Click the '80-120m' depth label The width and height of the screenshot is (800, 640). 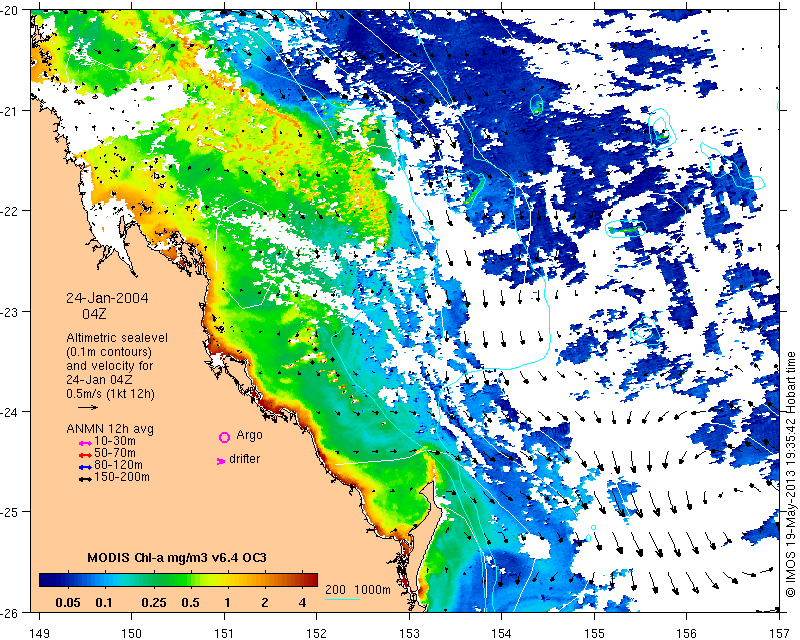[x=118, y=465]
